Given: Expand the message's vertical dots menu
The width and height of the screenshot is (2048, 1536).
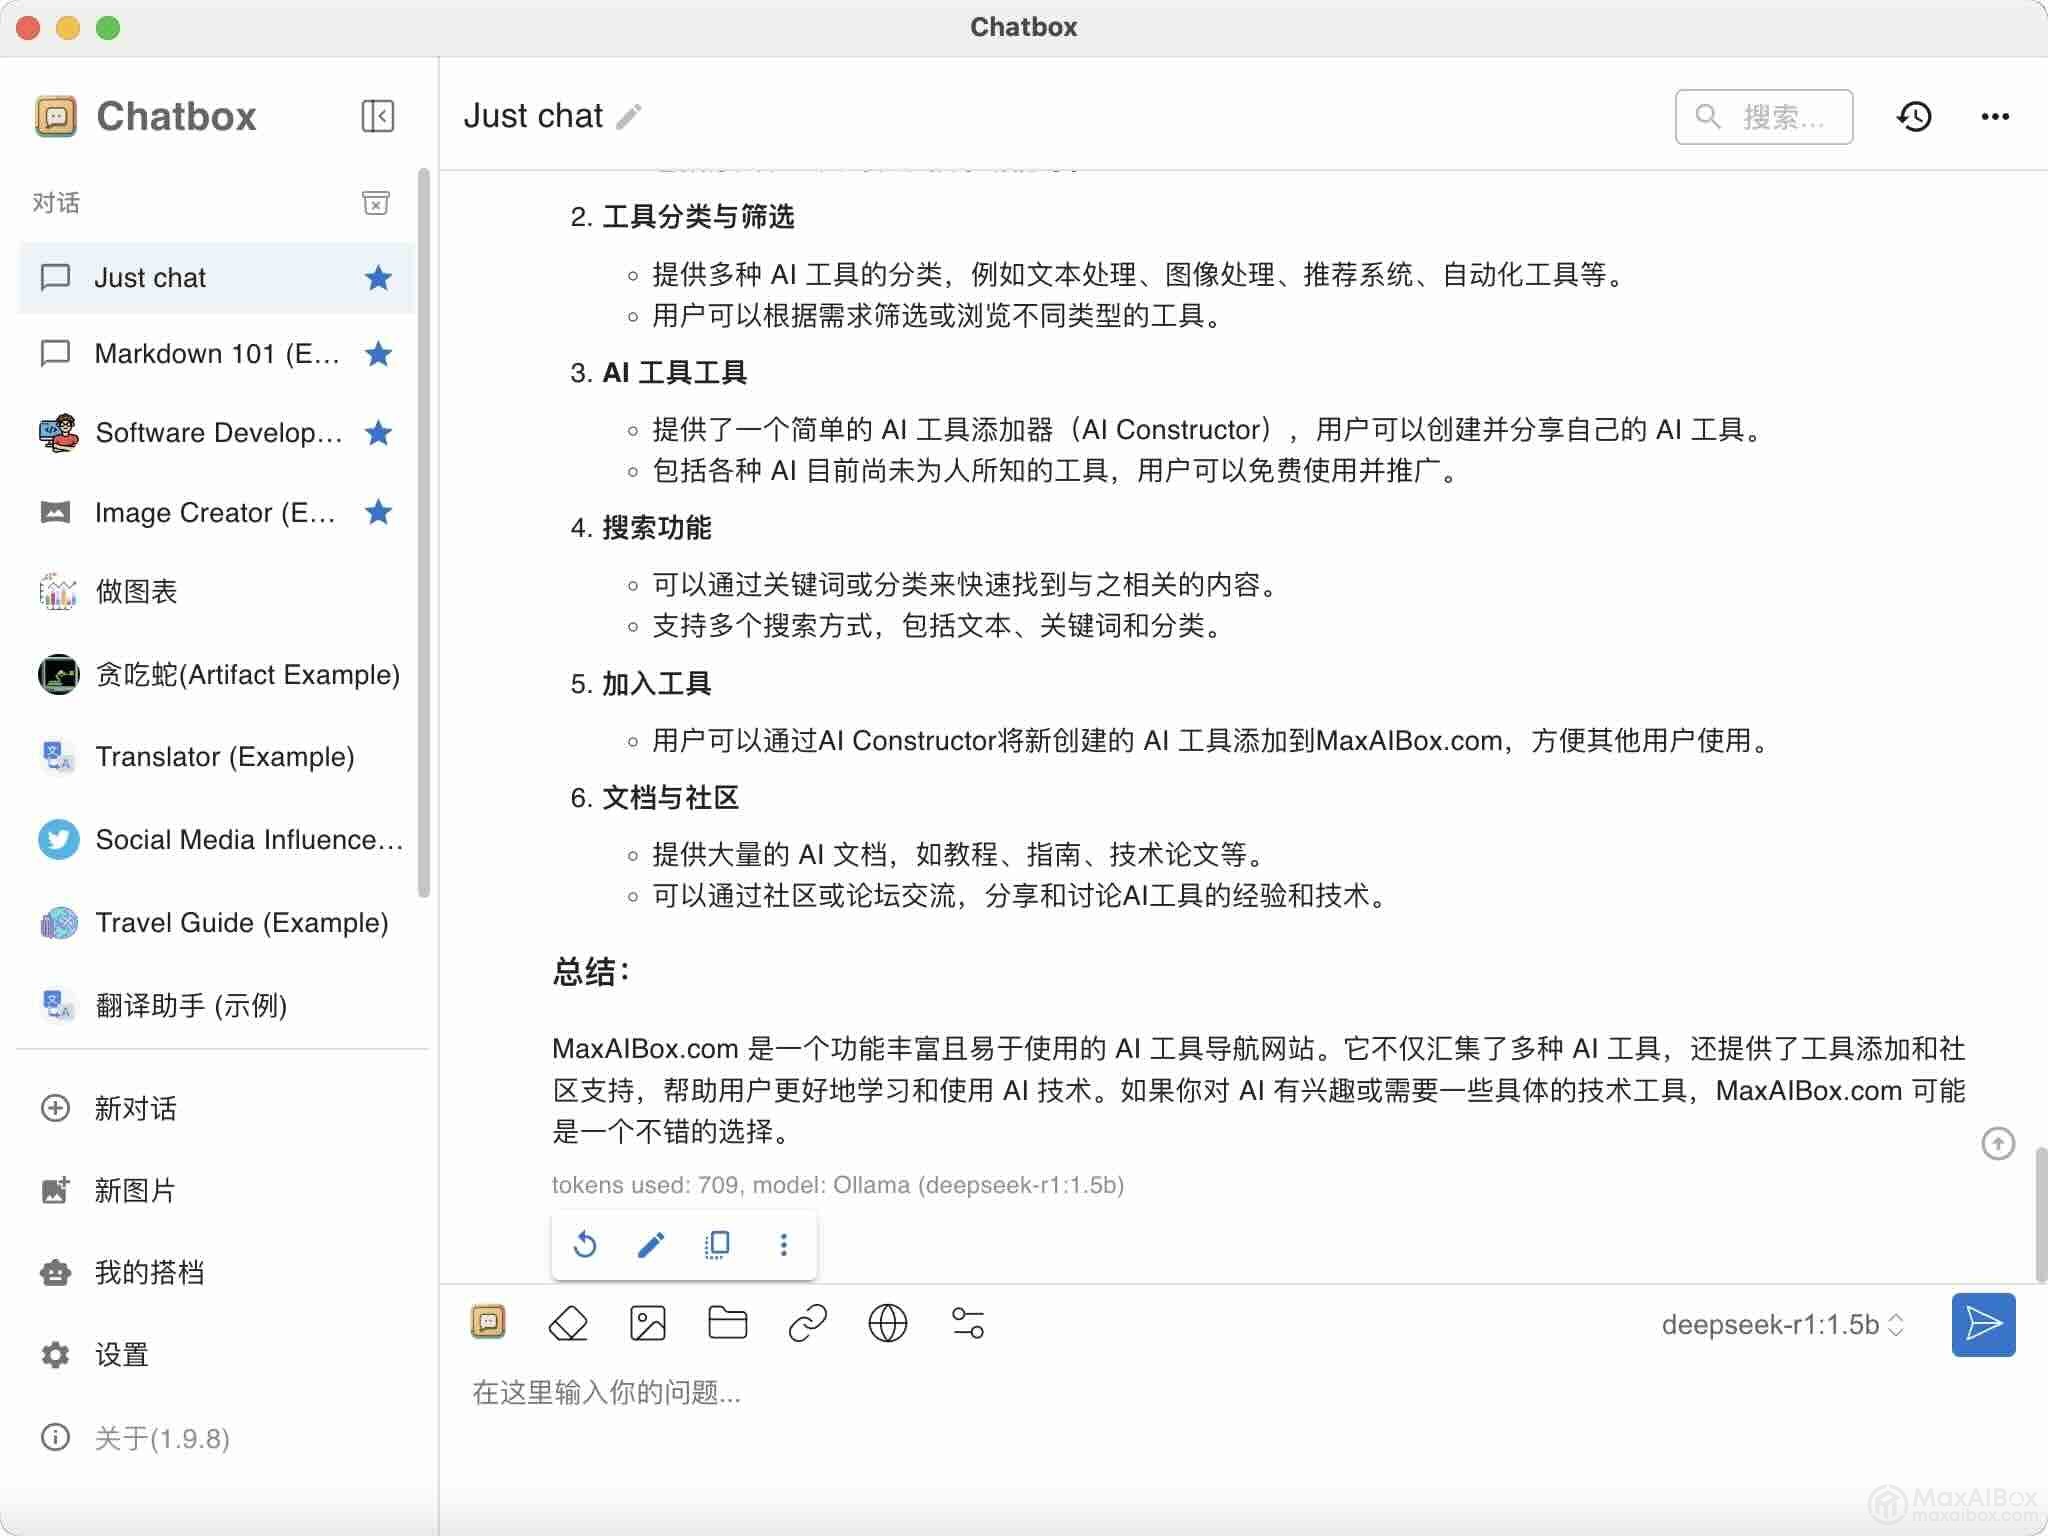Looking at the screenshot, I should click(783, 1244).
